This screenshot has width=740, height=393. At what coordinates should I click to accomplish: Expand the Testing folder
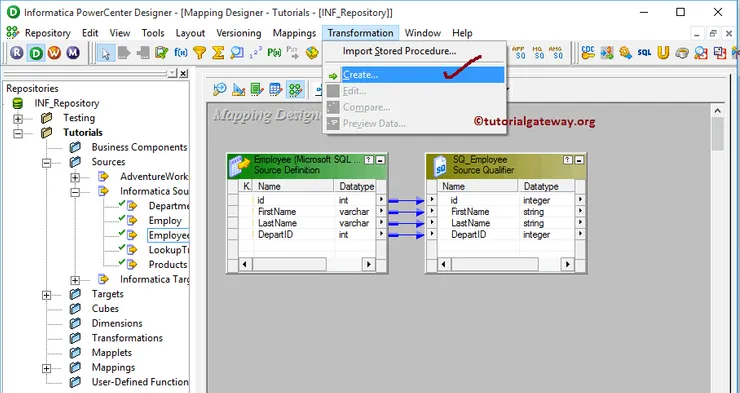click(18, 119)
